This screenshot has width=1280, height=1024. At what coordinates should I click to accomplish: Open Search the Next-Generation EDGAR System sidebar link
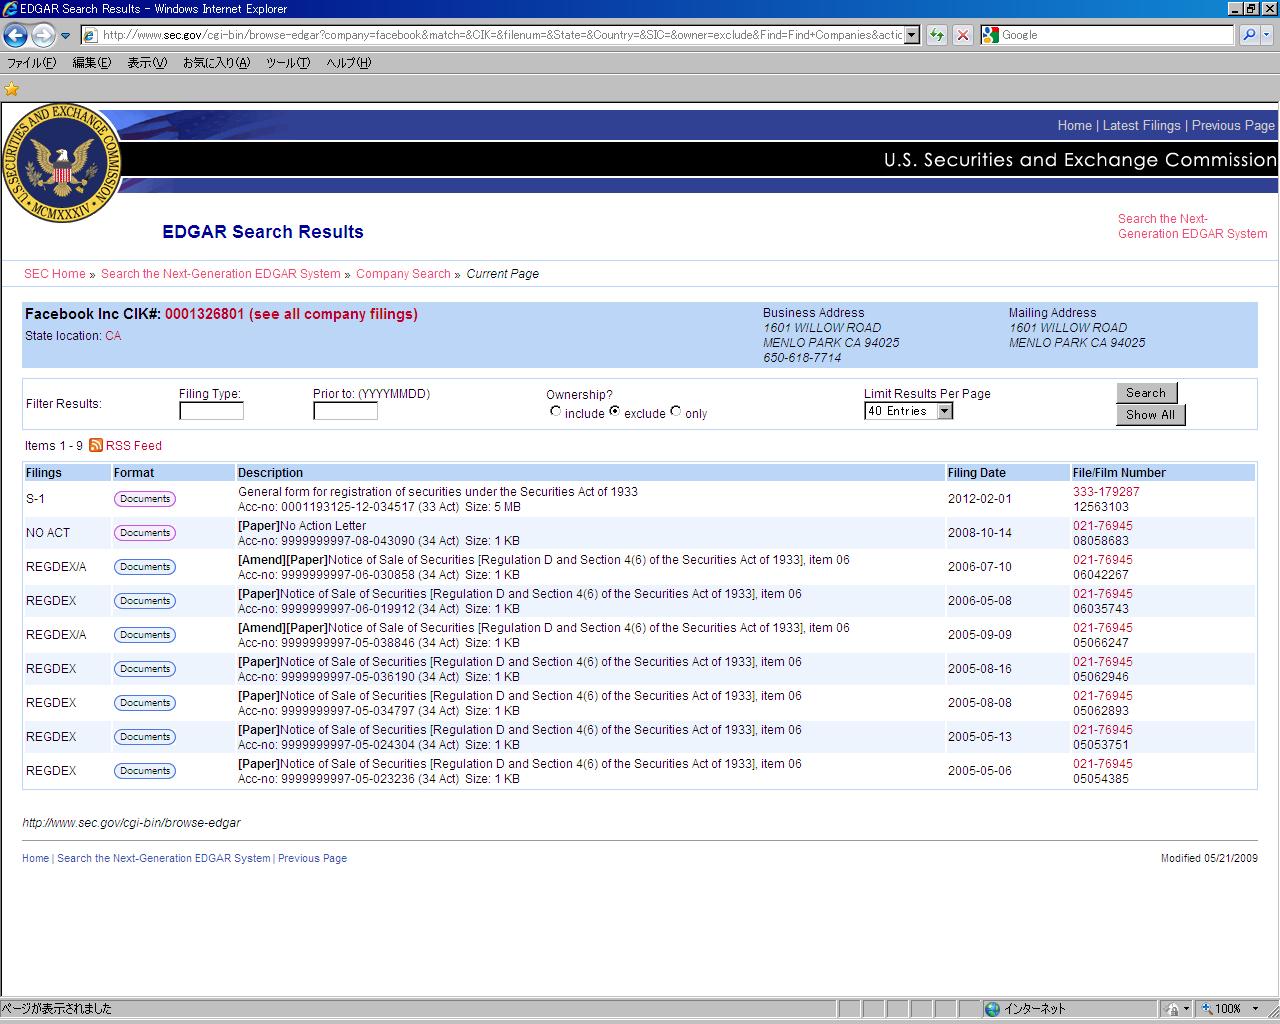coord(1192,226)
